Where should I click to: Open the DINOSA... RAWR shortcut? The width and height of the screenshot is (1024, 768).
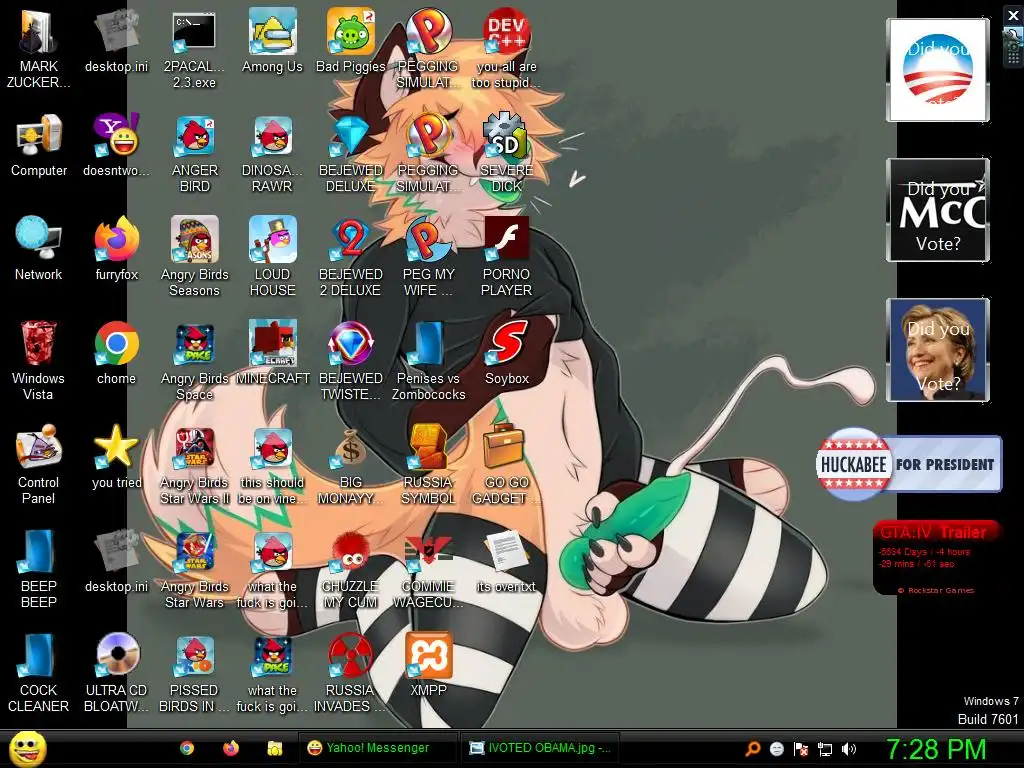click(x=272, y=153)
